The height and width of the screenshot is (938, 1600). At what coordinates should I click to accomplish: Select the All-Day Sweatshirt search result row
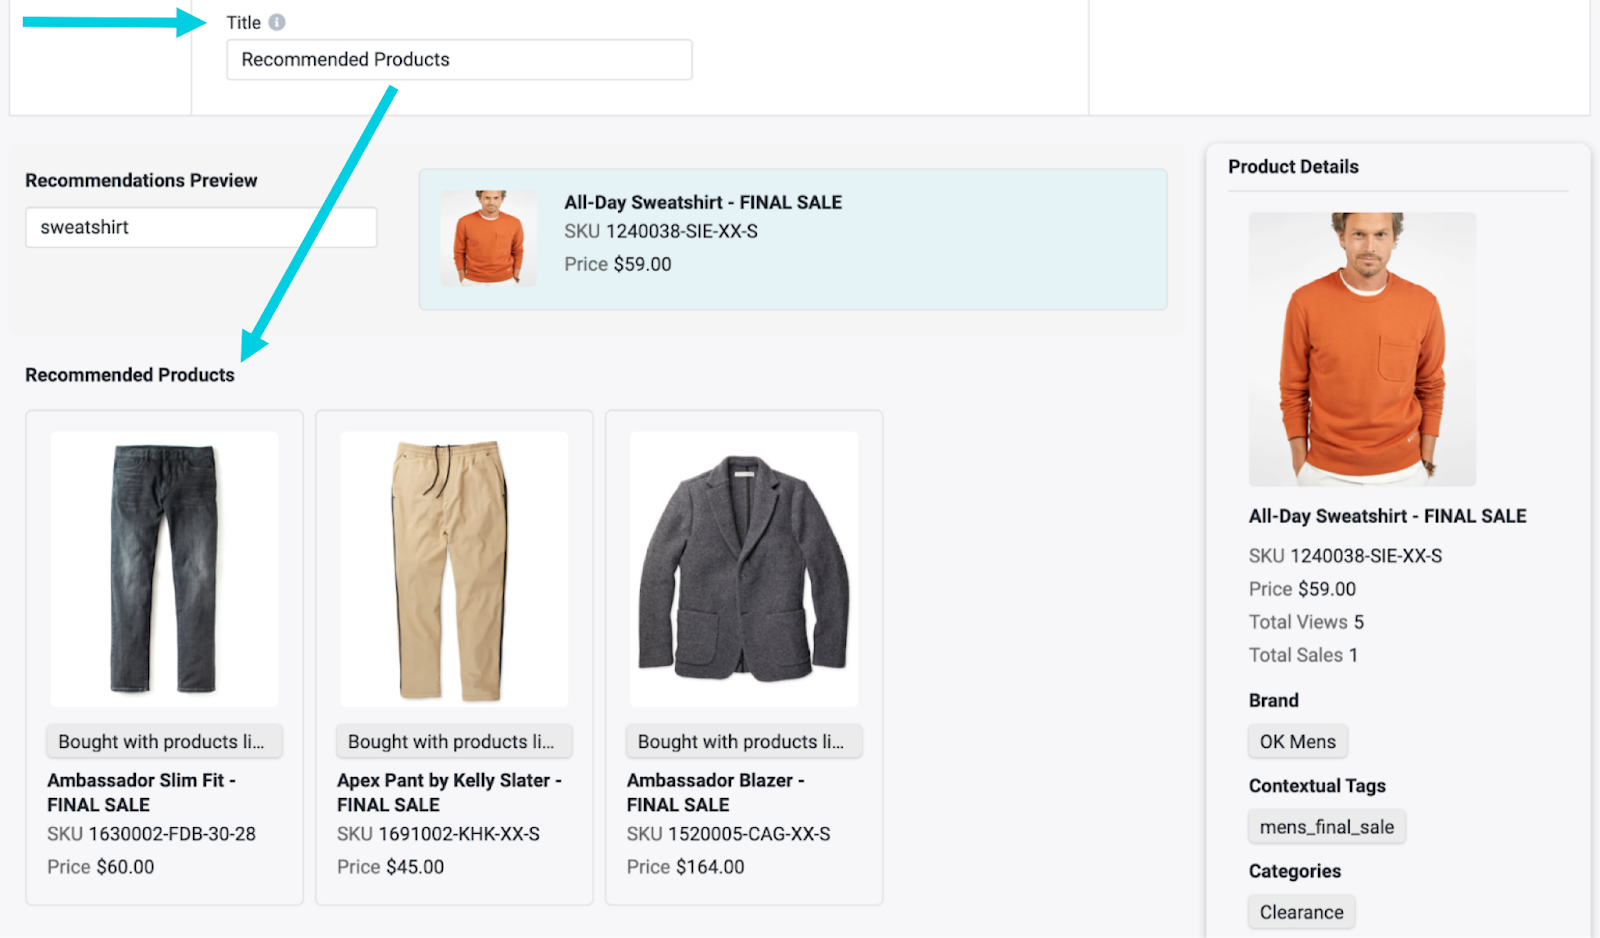tap(793, 239)
